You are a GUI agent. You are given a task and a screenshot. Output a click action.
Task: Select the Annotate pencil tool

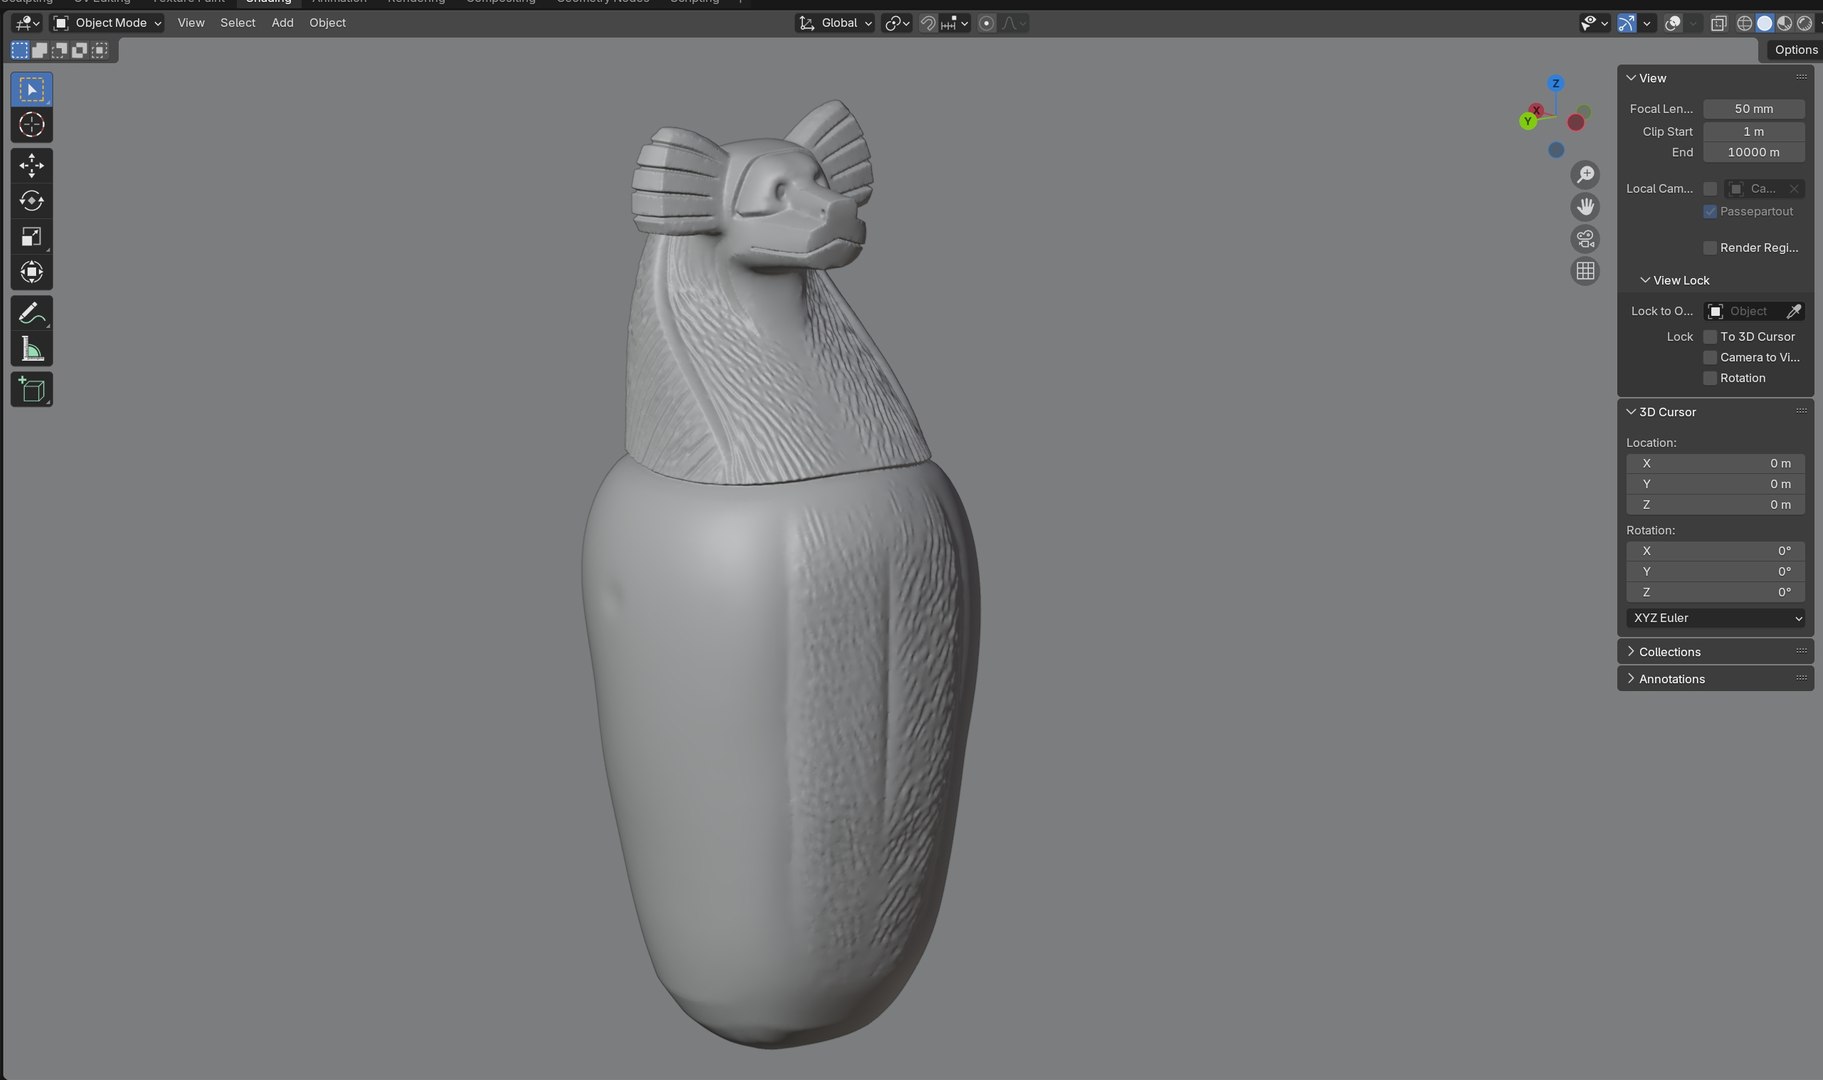point(32,314)
